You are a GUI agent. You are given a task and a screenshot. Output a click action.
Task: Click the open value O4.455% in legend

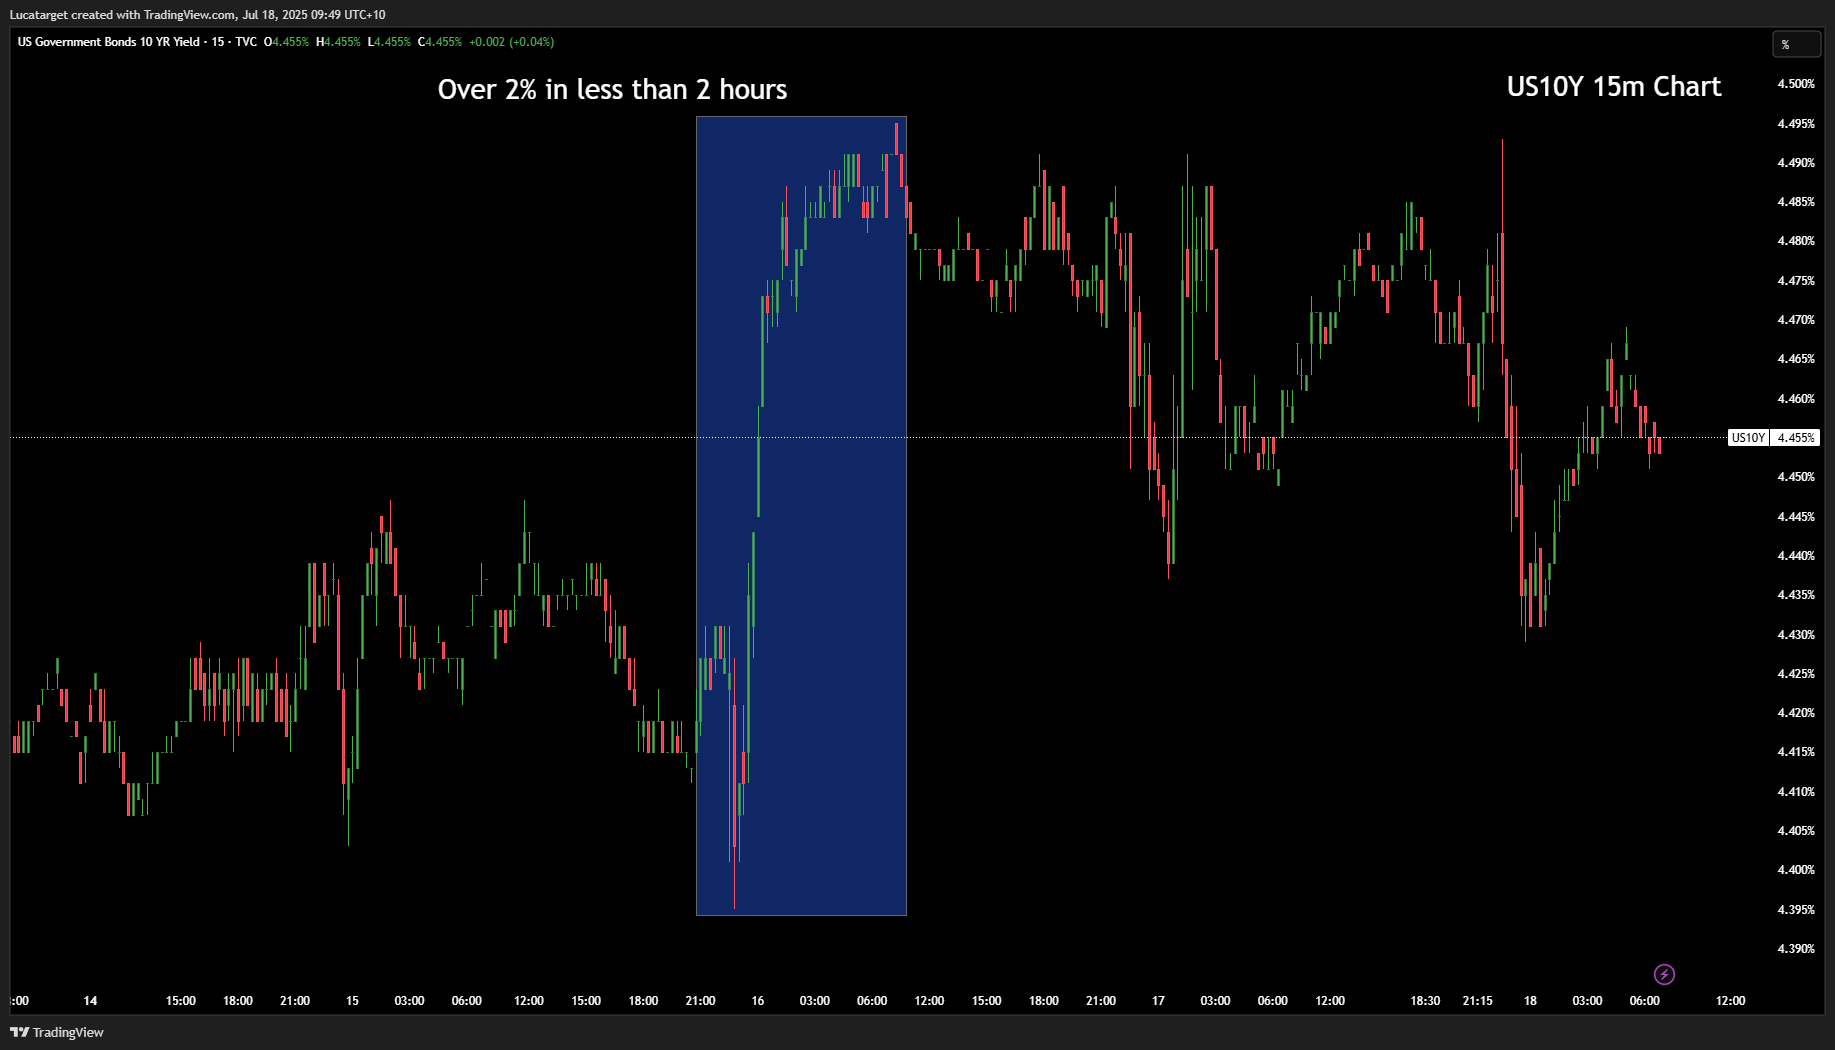click(286, 42)
